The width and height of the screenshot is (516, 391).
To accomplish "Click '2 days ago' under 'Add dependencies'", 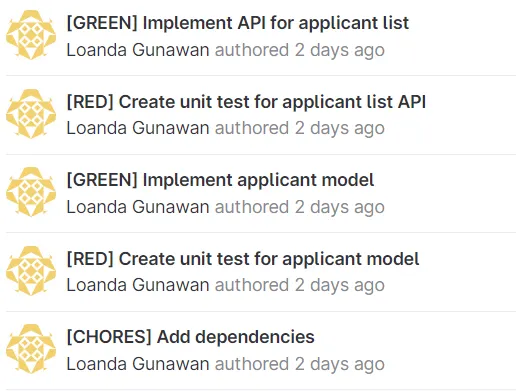I will pyautogui.click(x=340, y=365).
